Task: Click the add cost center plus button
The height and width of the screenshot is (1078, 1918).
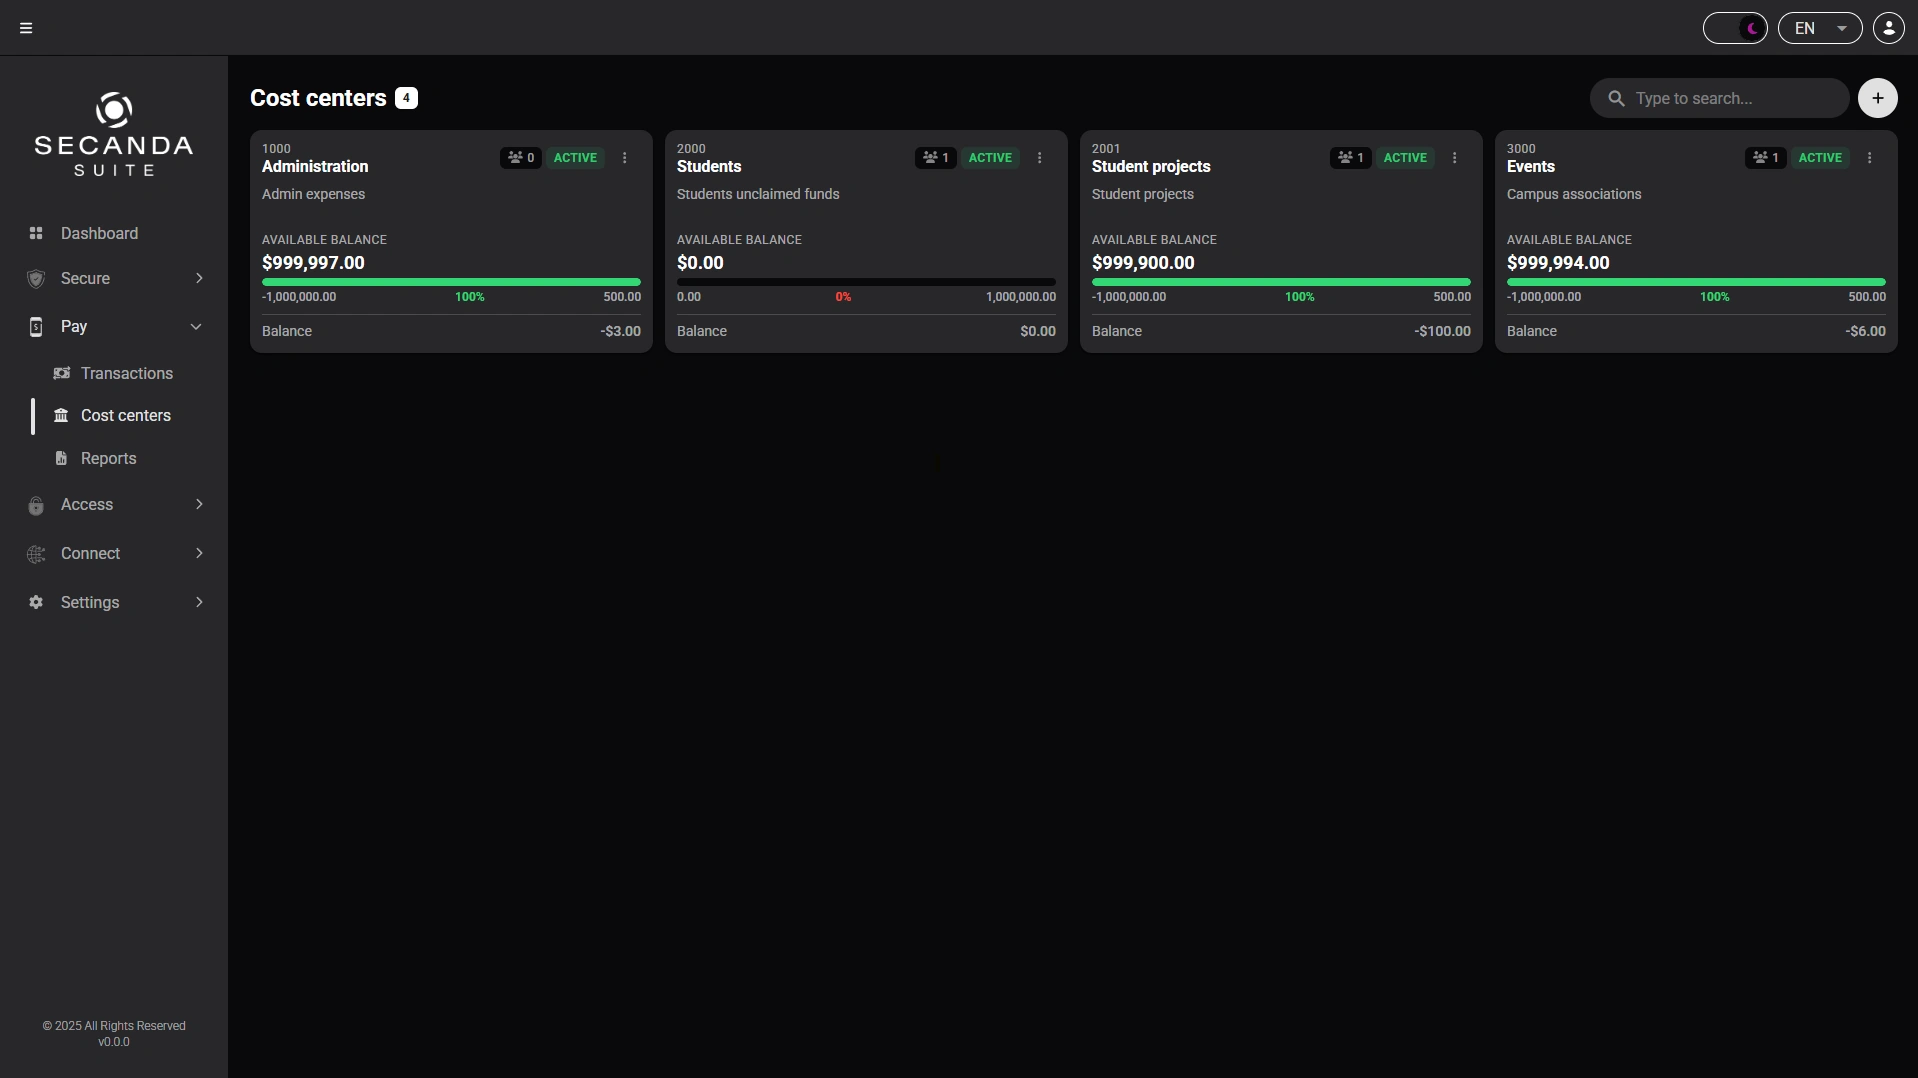Action: pyautogui.click(x=1877, y=98)
